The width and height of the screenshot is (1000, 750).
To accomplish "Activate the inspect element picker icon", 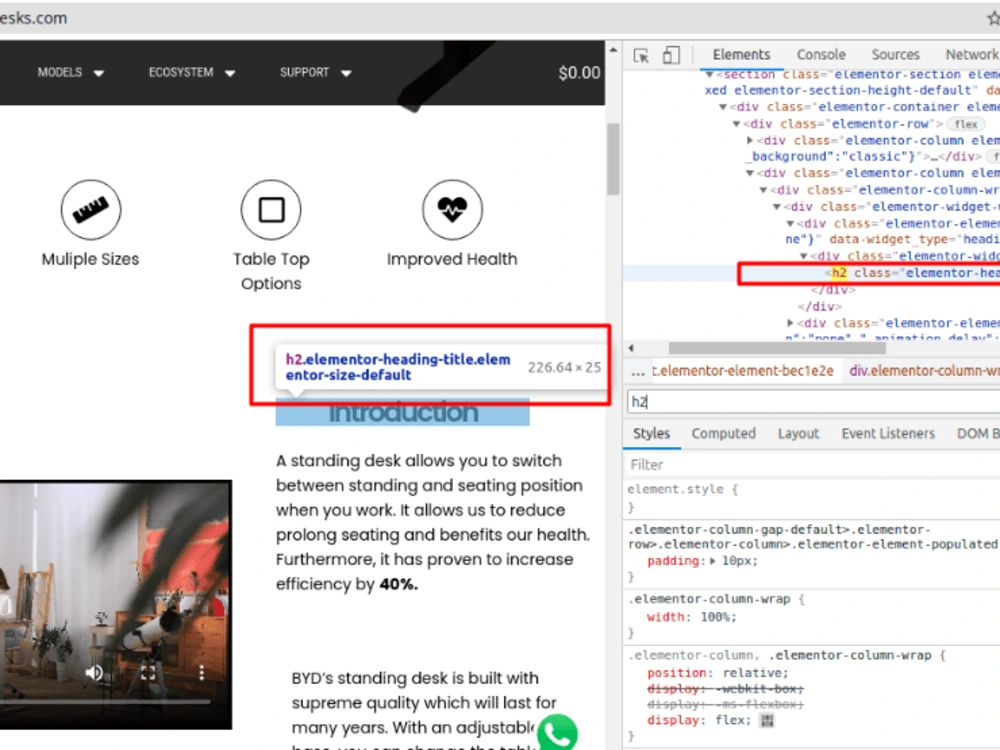I will tap(641, 55).
